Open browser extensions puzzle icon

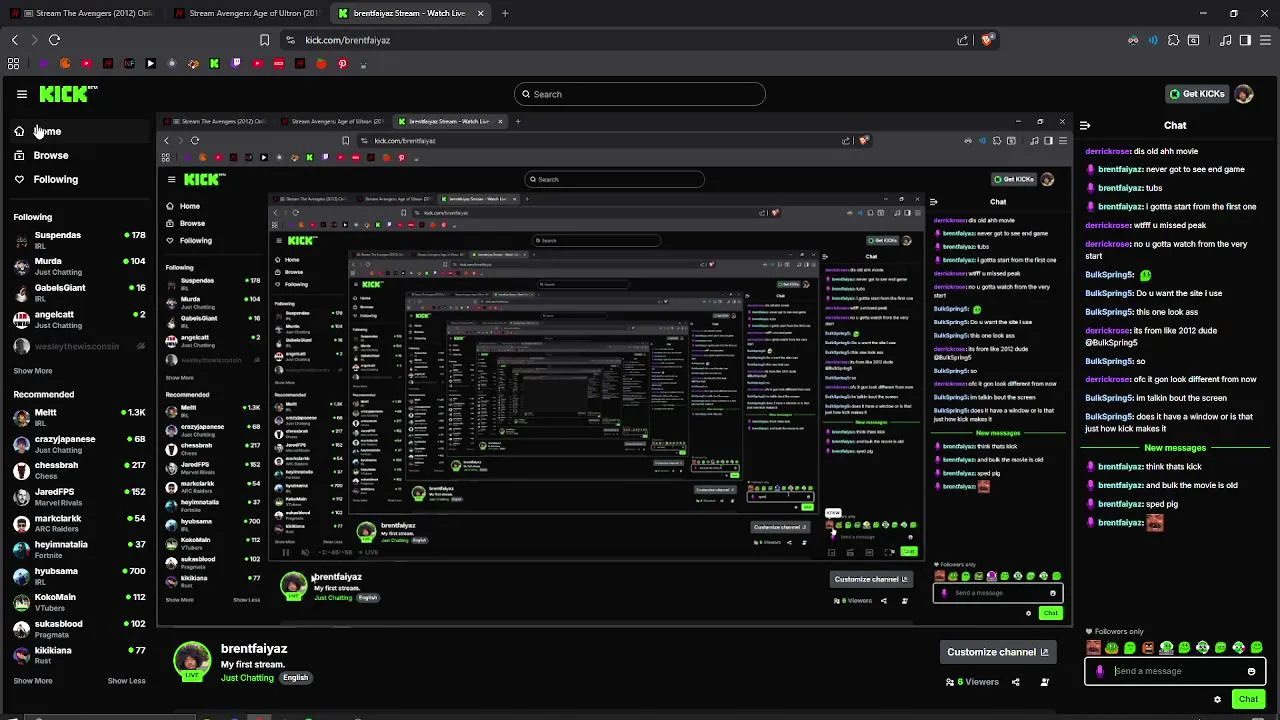pos(1173,40)
